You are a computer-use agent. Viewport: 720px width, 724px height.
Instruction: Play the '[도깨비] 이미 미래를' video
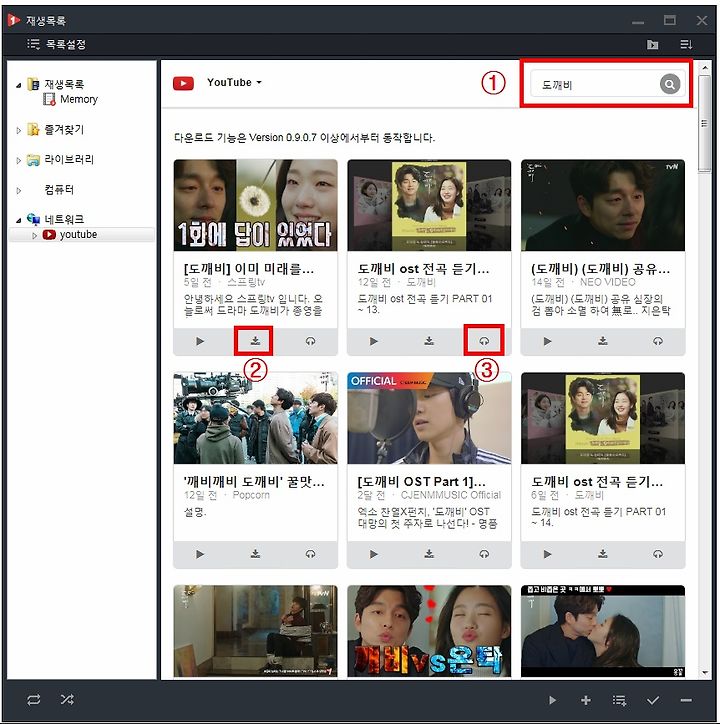pyautogui.click(x=200, y=341)
